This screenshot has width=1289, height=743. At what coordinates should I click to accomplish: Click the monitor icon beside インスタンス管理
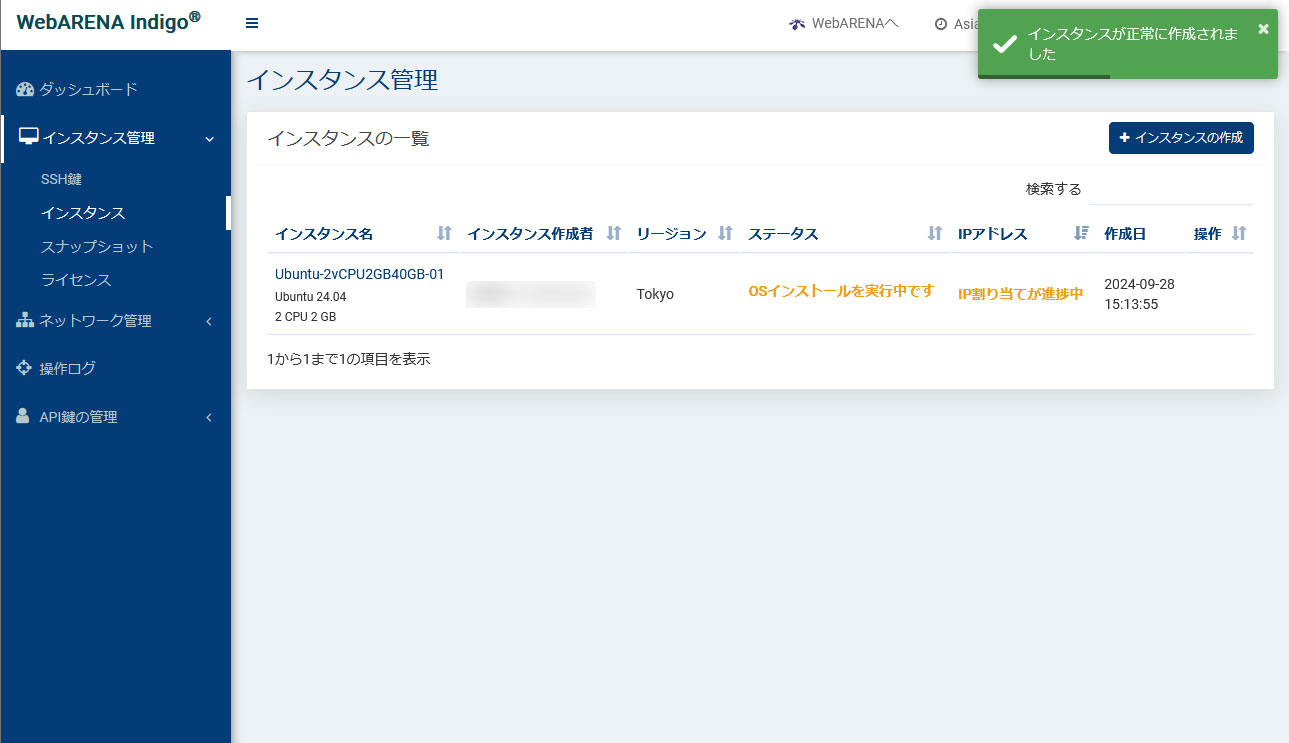click(x=29, y=137)
